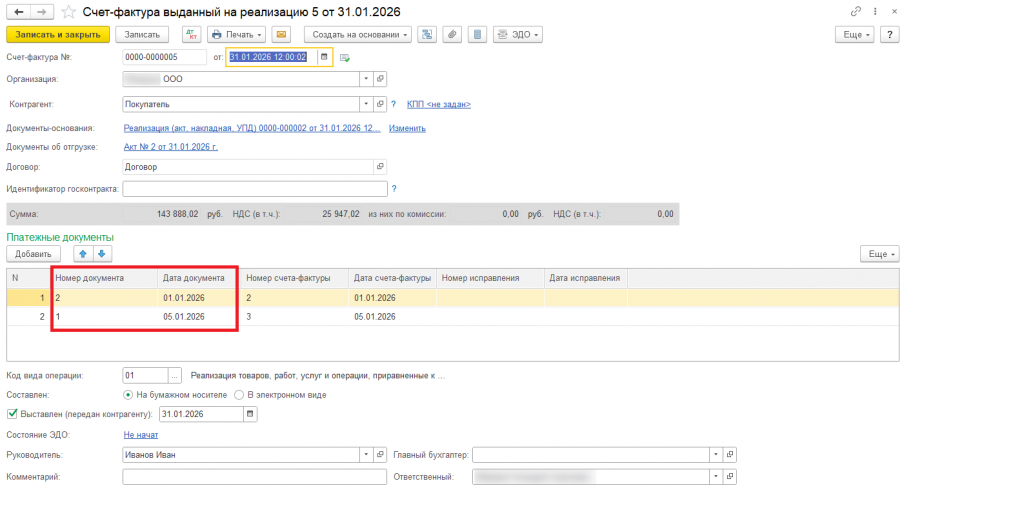Click the Счет-фактура № input field
The height and width of the screenshot is (532, 1024).
click(165, 57)
